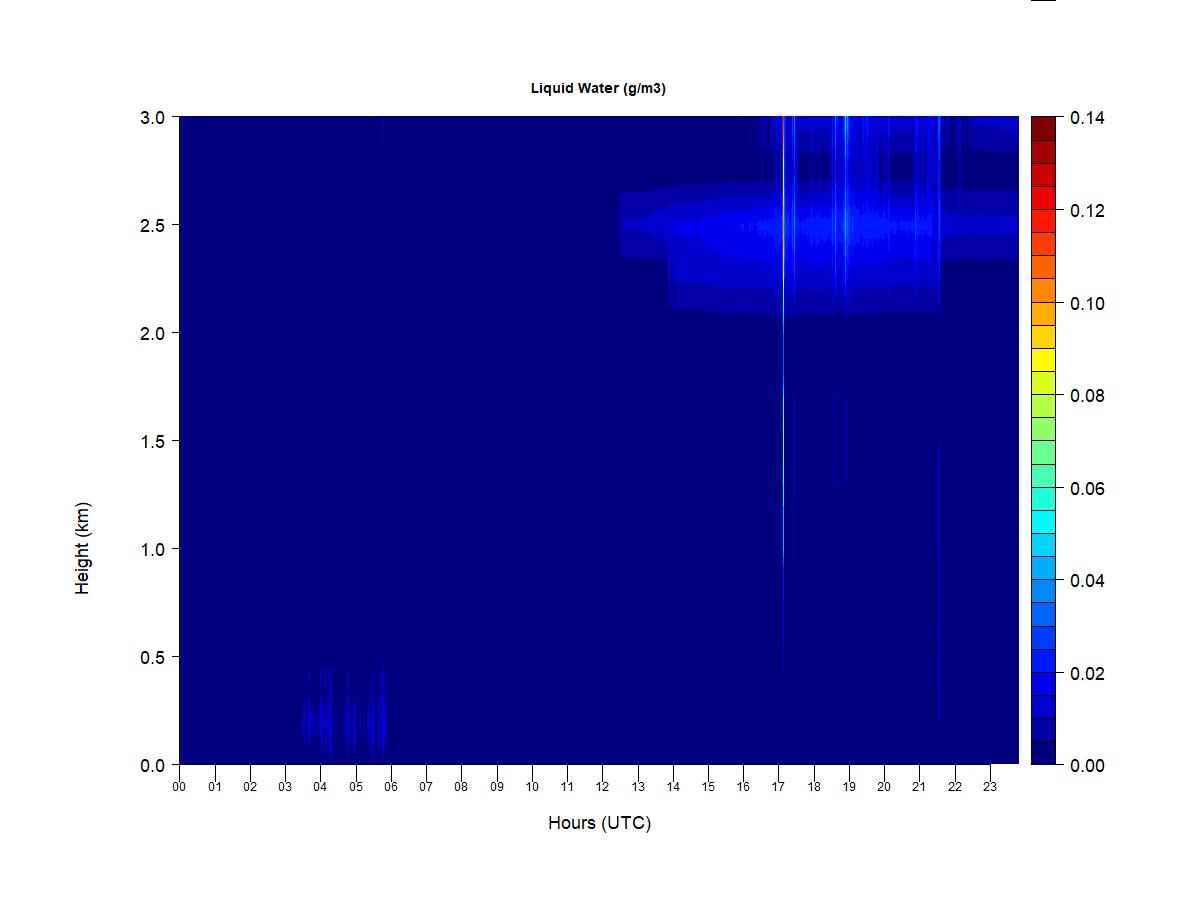This screenshot has height=900, width=1200.
Task: Click the cyan colorbar segment near 0.05
Action: (x=1043, y=522)
